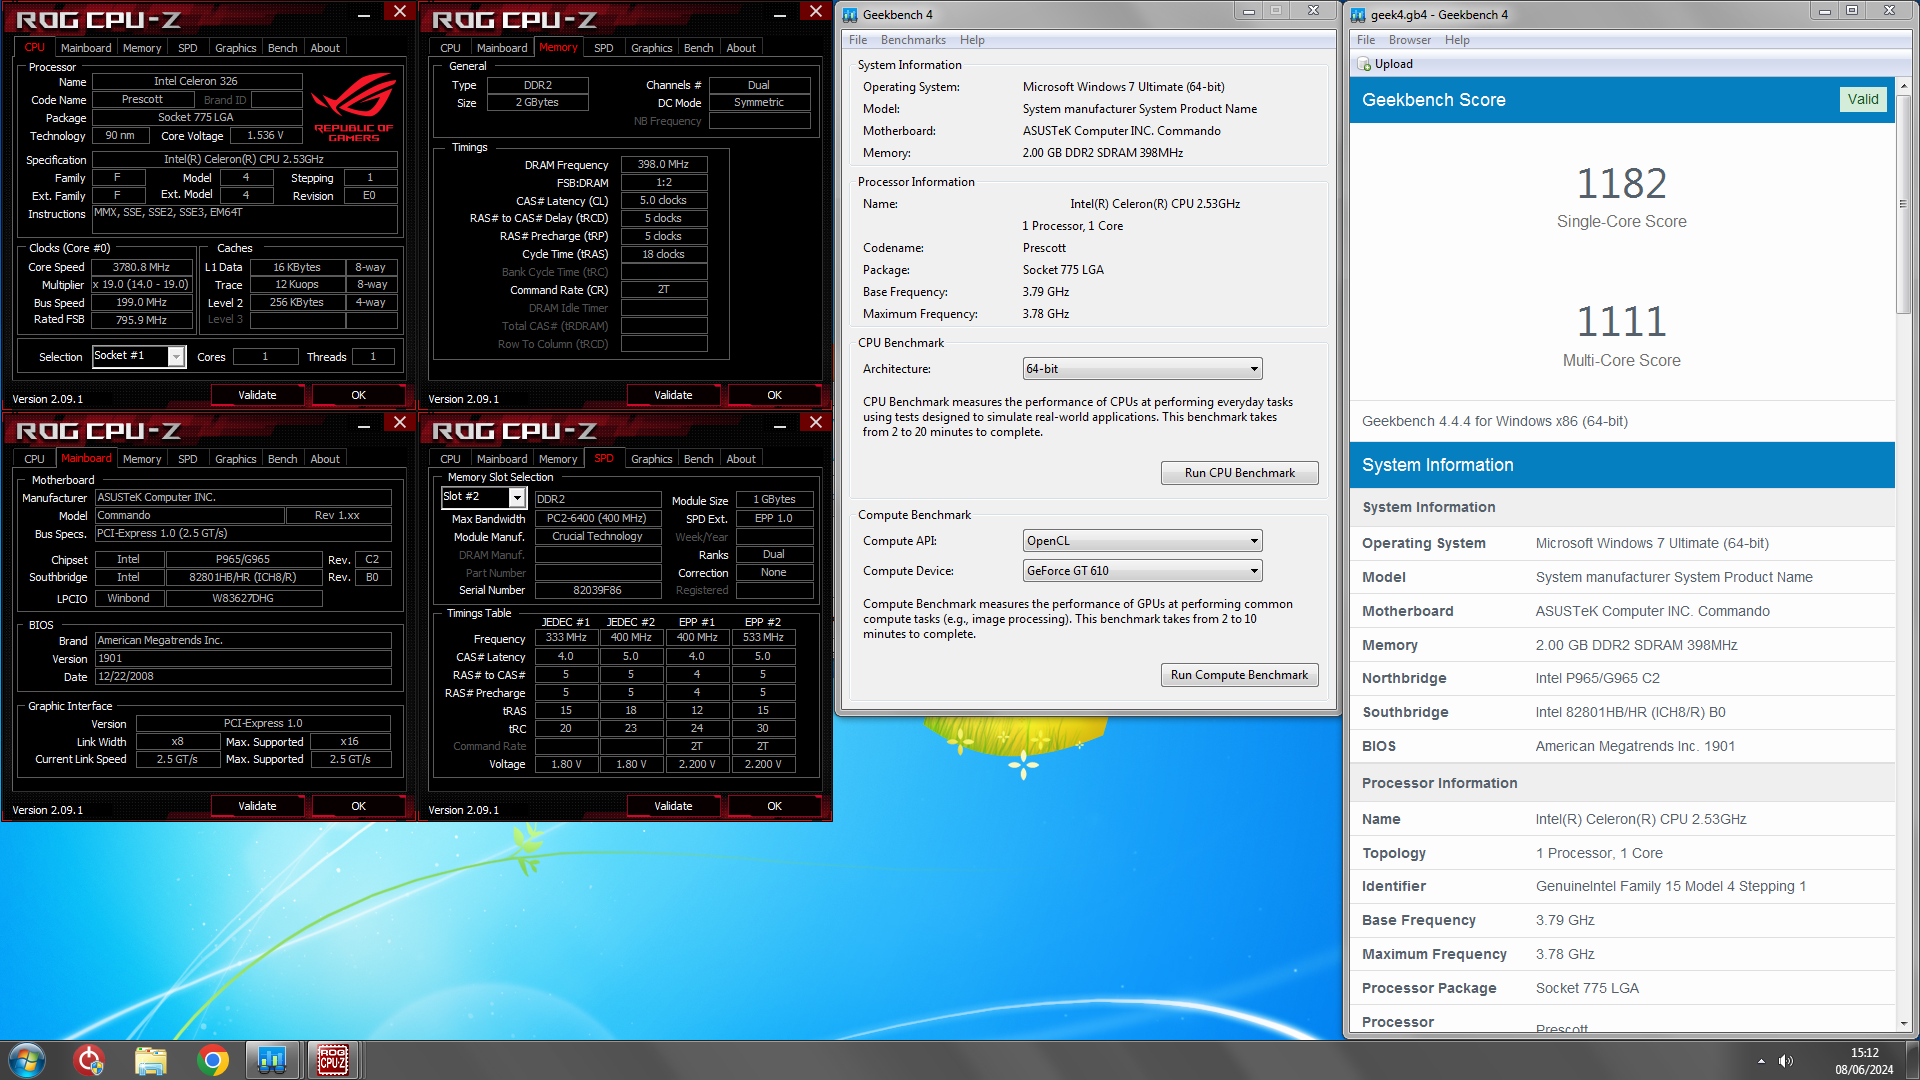Image resolution: width=1920 pixels, height=1080 pixels.
Task: Click Run Compute Benchmark button
Action: [1239, 675]
